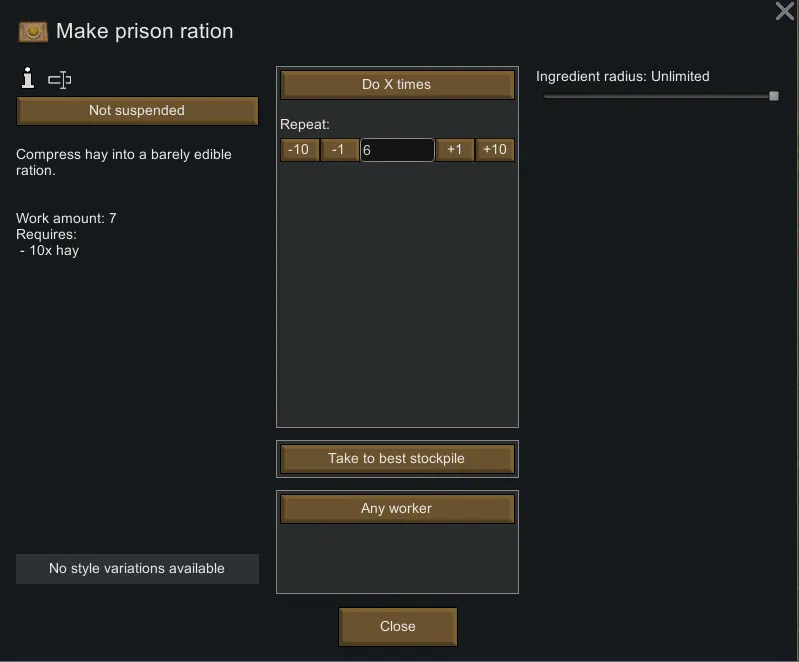
Task: Toggle the Not suspended bill state
Action: click(137, 111)
